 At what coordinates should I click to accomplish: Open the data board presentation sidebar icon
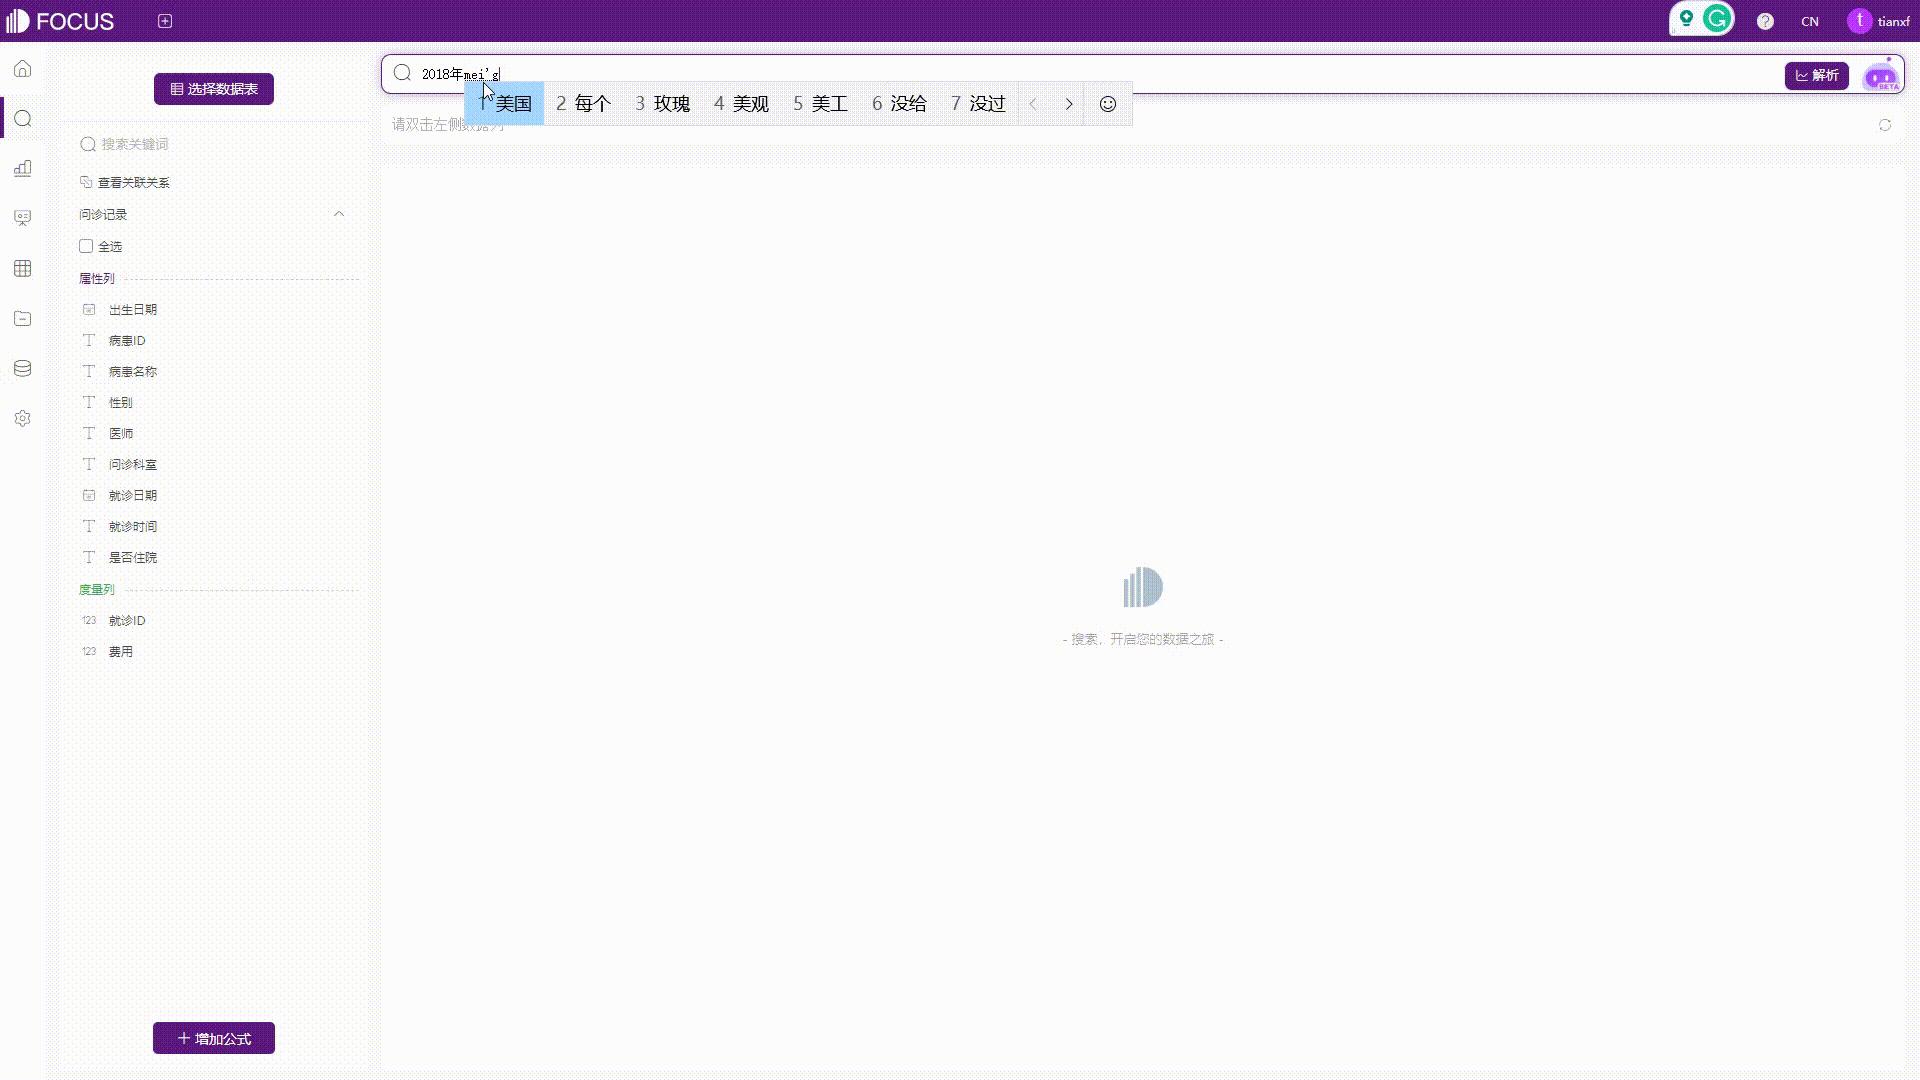click(23, 218)
